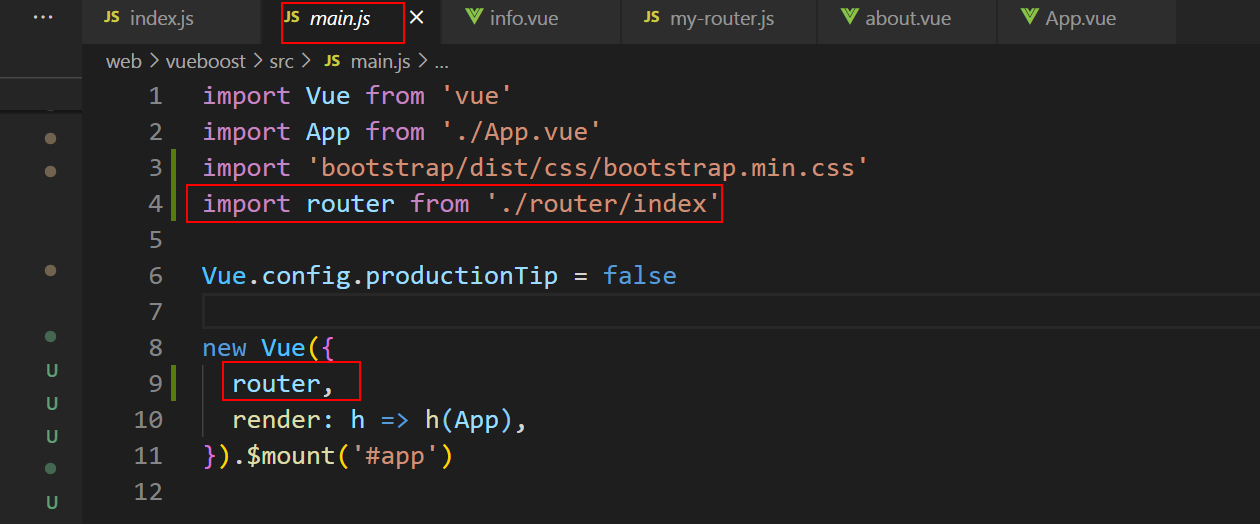The width and height of the screenshot is (1260, 524).
Task: Place cursor on empty line 7
Action: (600, 312)
